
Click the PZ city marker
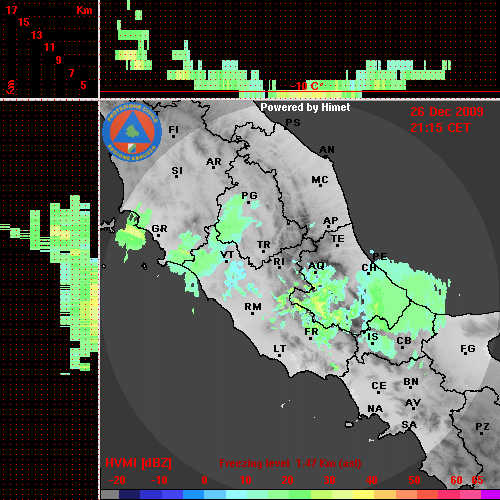pyautogui.click(x=482, y=433)
